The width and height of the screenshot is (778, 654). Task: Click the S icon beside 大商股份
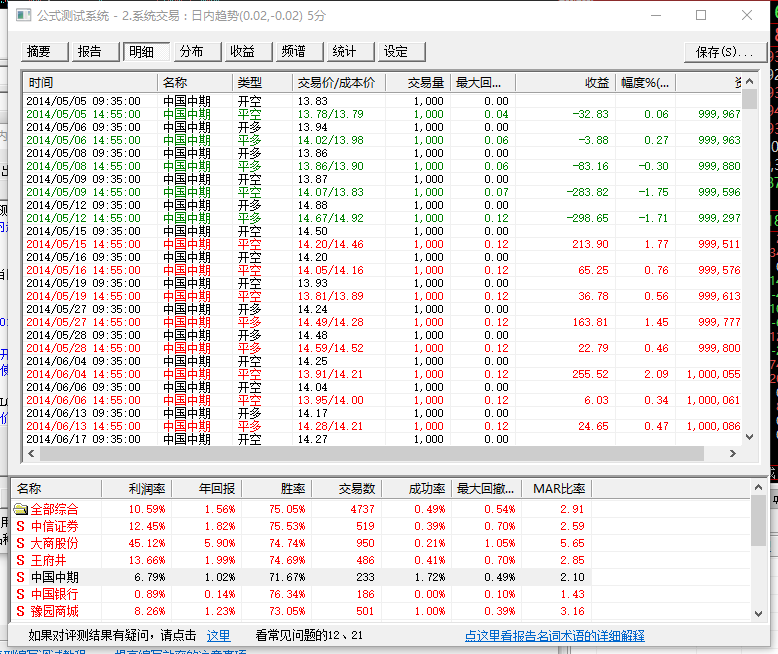pos(20,544)
